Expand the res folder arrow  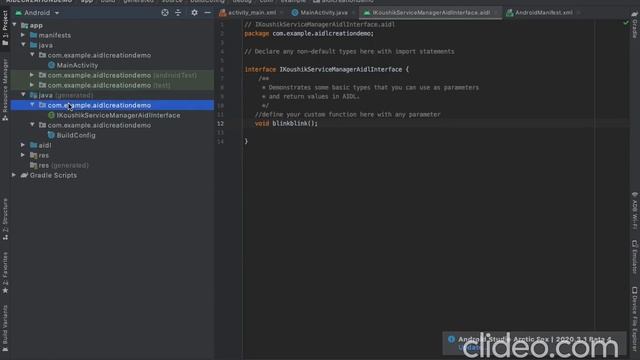click(x=23, y=155)
